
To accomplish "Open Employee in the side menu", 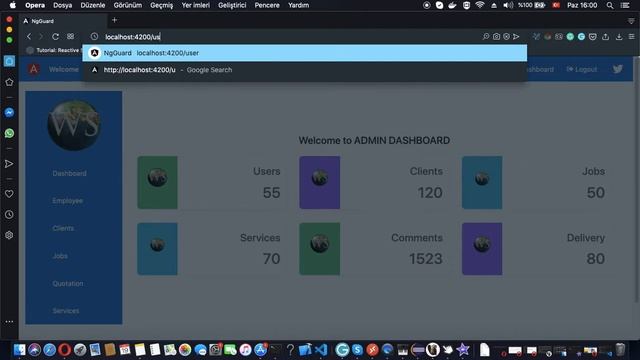I will 68,201.
